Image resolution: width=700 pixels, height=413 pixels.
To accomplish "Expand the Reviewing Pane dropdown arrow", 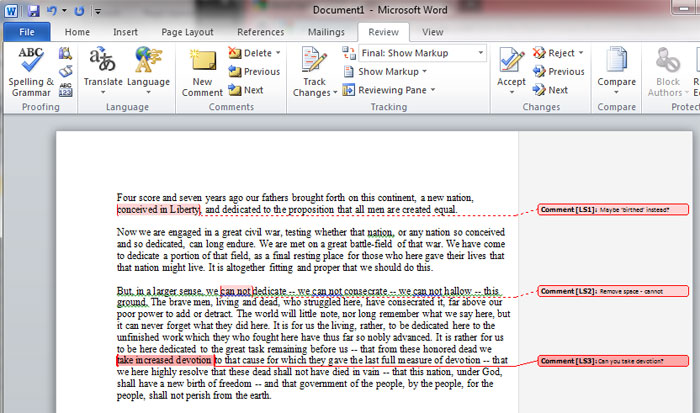I will coord(433,90).
